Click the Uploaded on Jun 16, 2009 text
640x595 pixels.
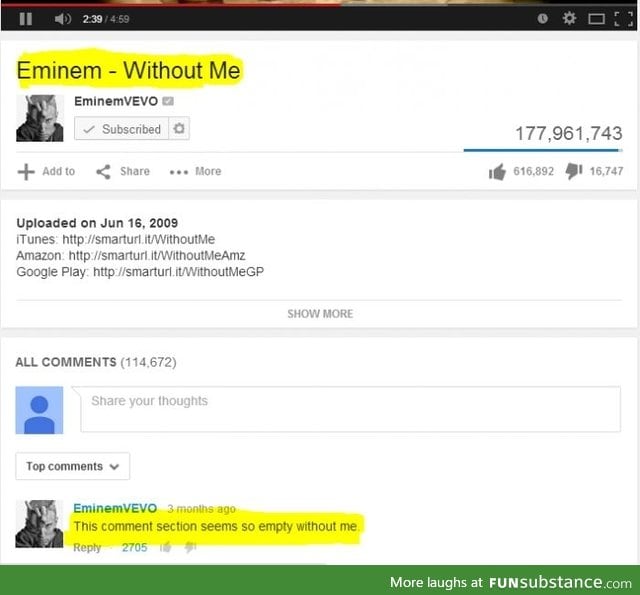click(97, 223)
